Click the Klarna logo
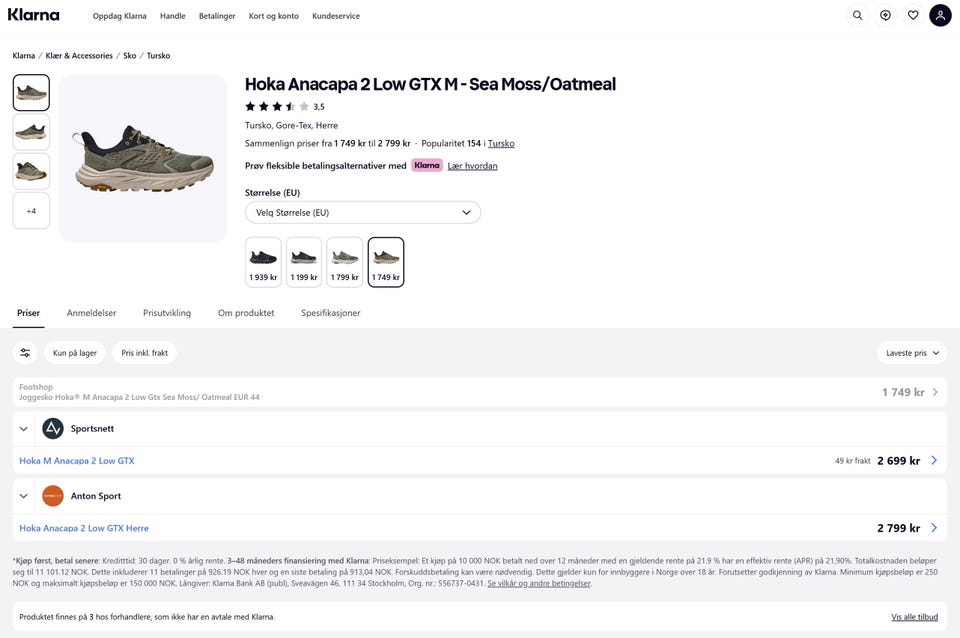The image size is (960, 638). pyautogui.click(x=34, y=15)
